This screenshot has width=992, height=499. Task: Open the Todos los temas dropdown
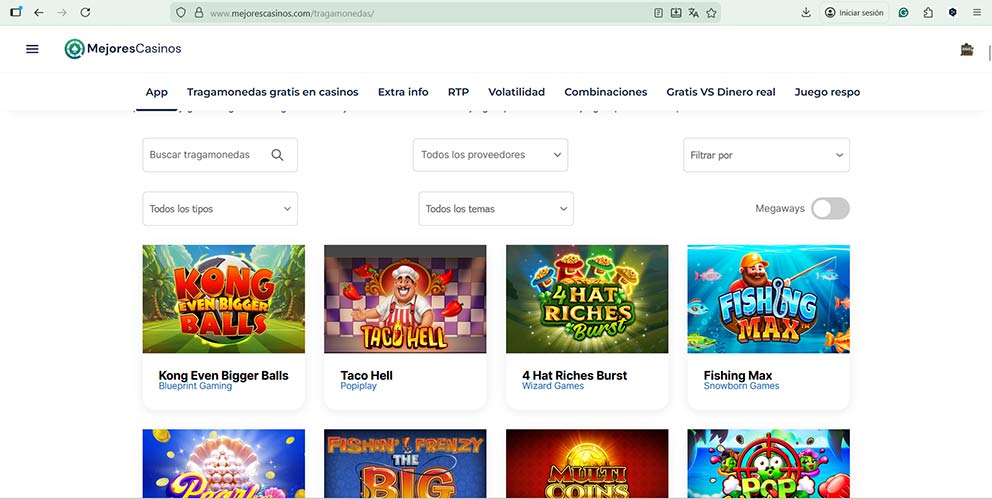[x=495, y=209]
